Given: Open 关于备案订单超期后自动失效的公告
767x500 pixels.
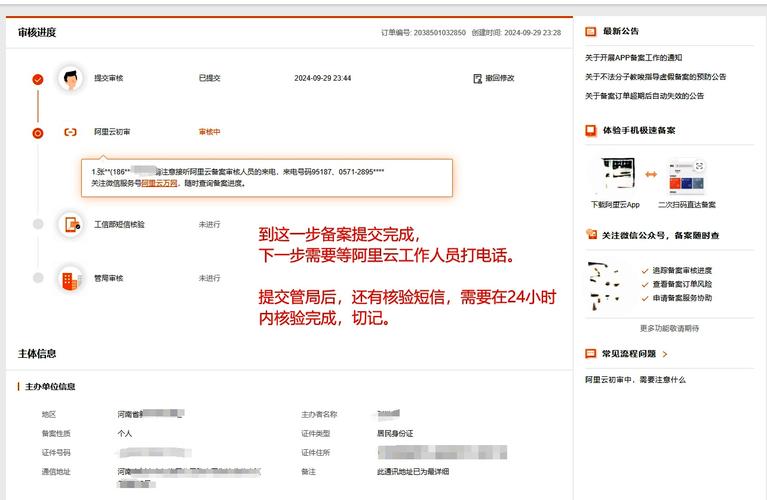Looking at the screenshot, I should coord(644,96).
